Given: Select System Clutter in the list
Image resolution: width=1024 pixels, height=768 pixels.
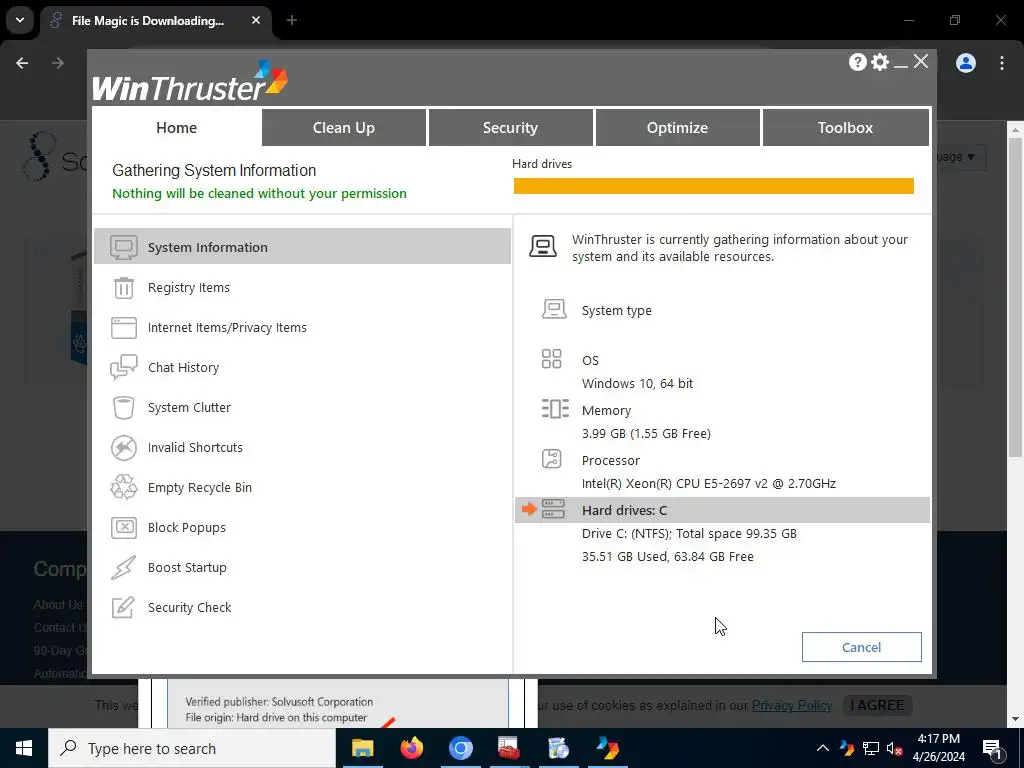Looking at the screenshot, I should pyautogui.click(x=302, y=408).
